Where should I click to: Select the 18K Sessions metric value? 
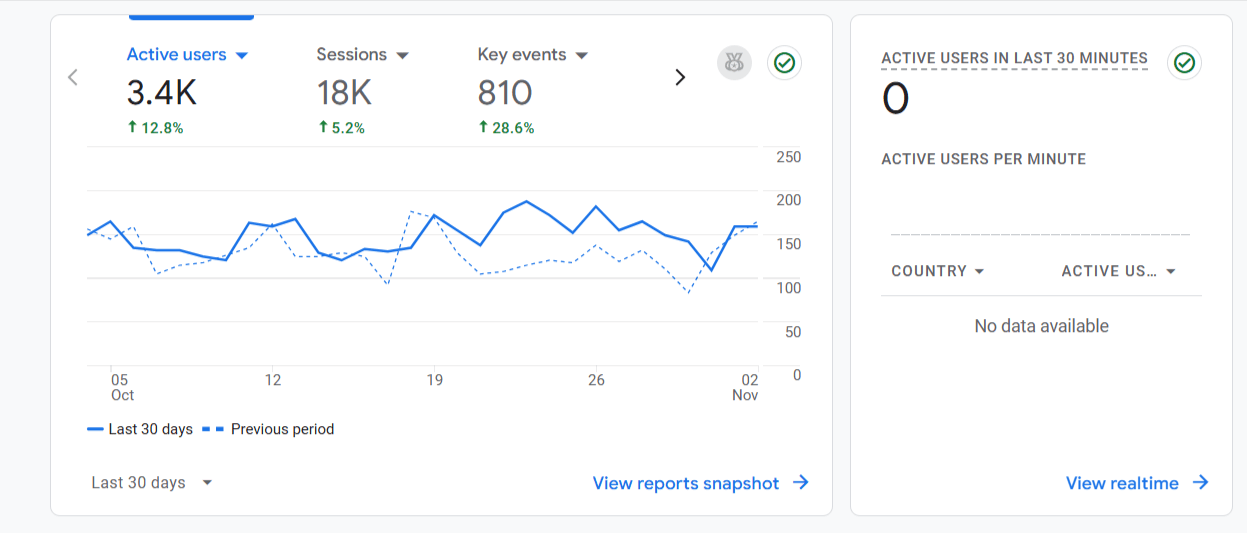click(344, 93)
